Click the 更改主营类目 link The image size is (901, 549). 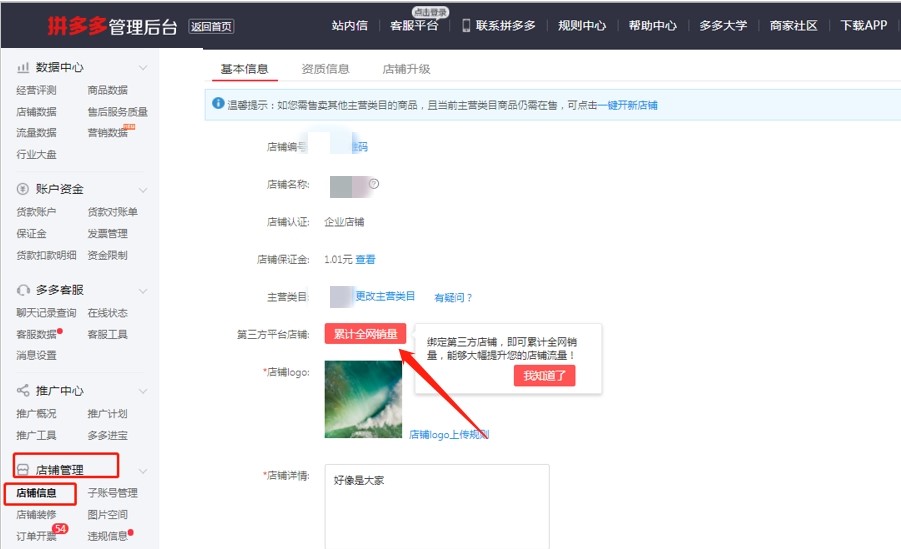(x=384, y=296)
